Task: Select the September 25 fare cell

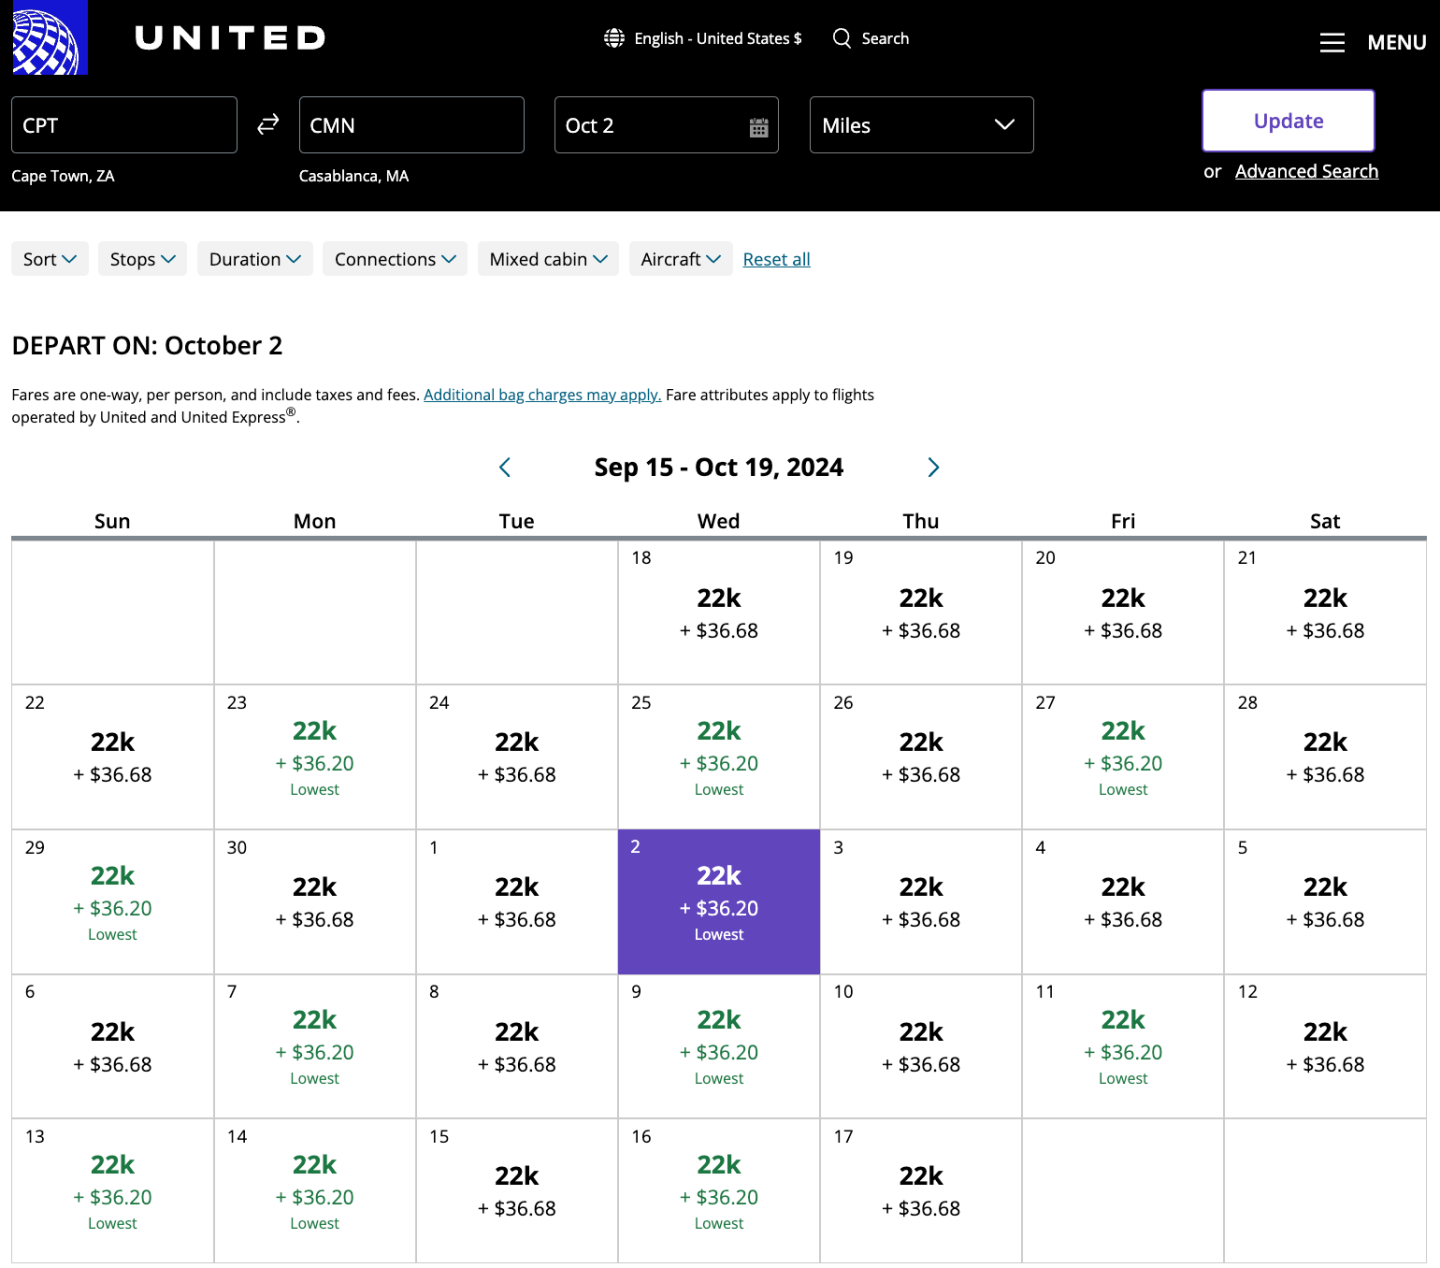Action: coord(719,757)
